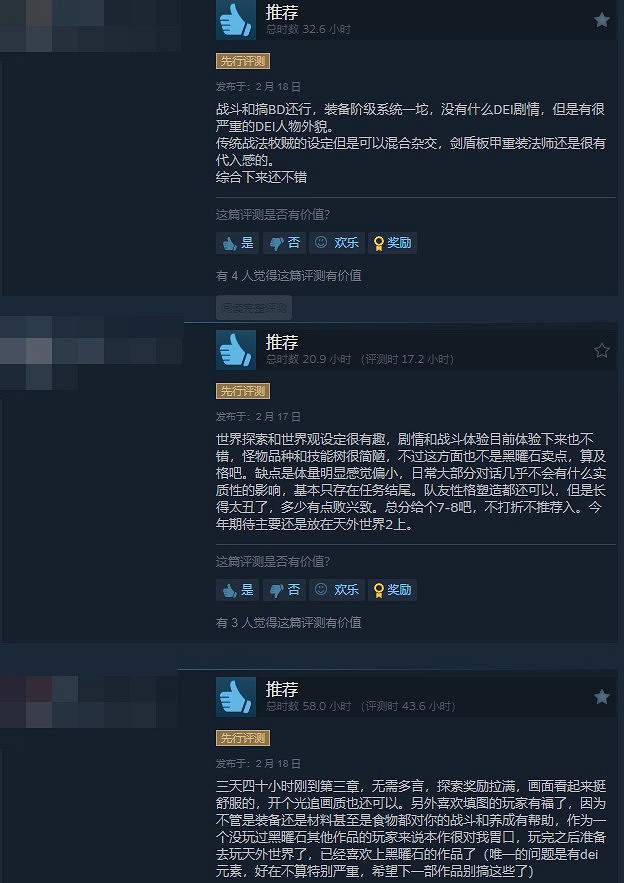The height and width of the screenshot is (883, 624).
Task: Vote 否 (no) on the second review
Action: 284,590
